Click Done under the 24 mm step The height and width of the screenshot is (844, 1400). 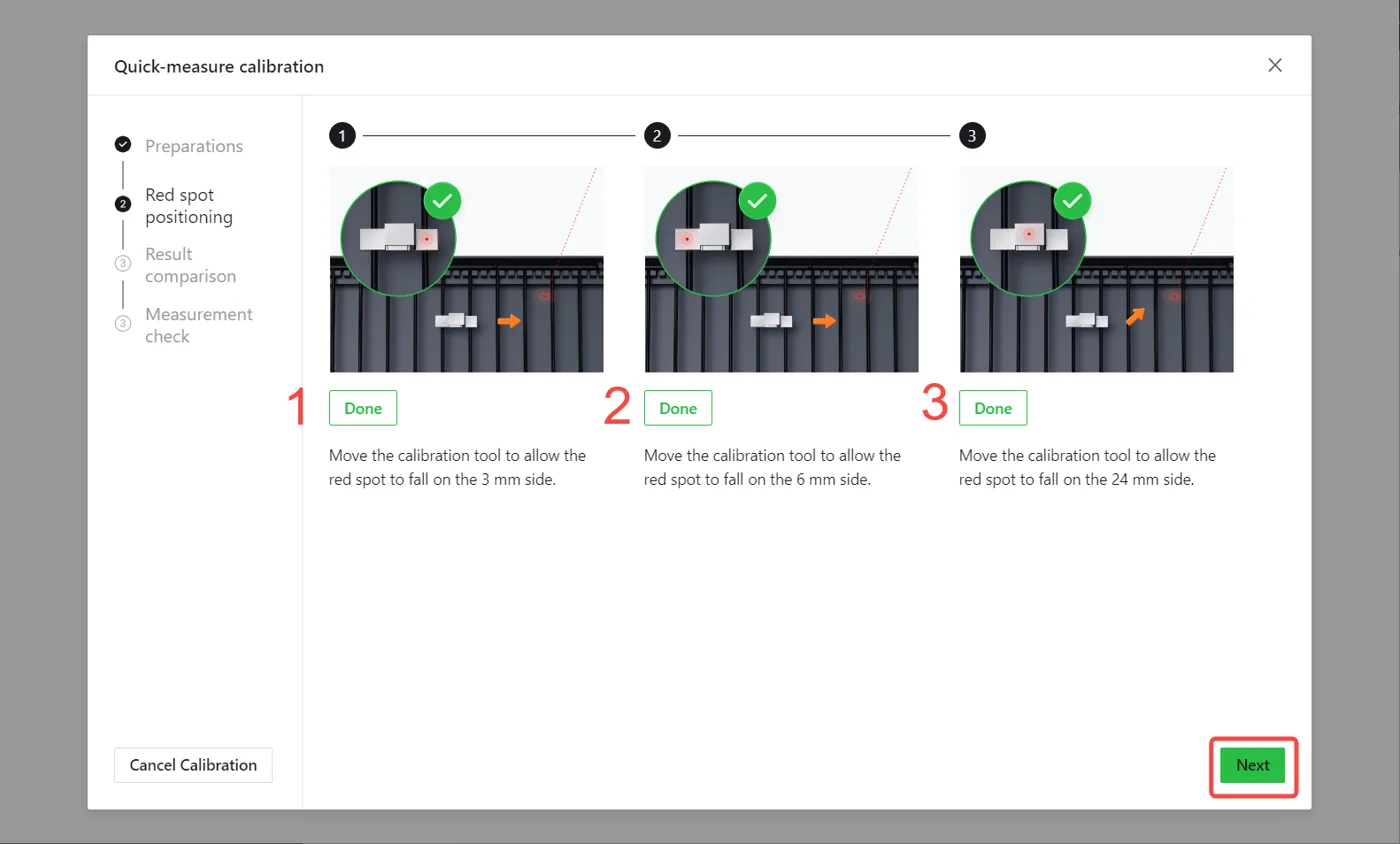tap(993, 408)
